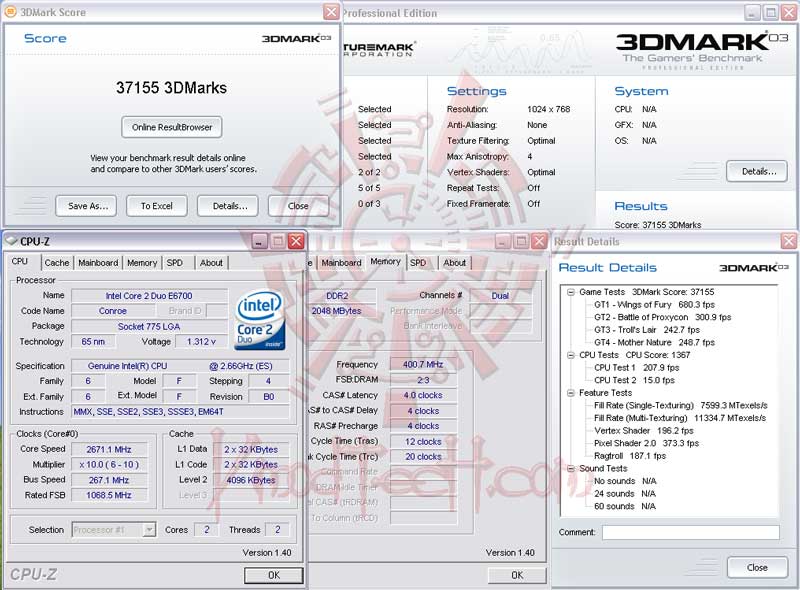Close the 3DMark03 Professional Edition window

(x=789, y=12)
